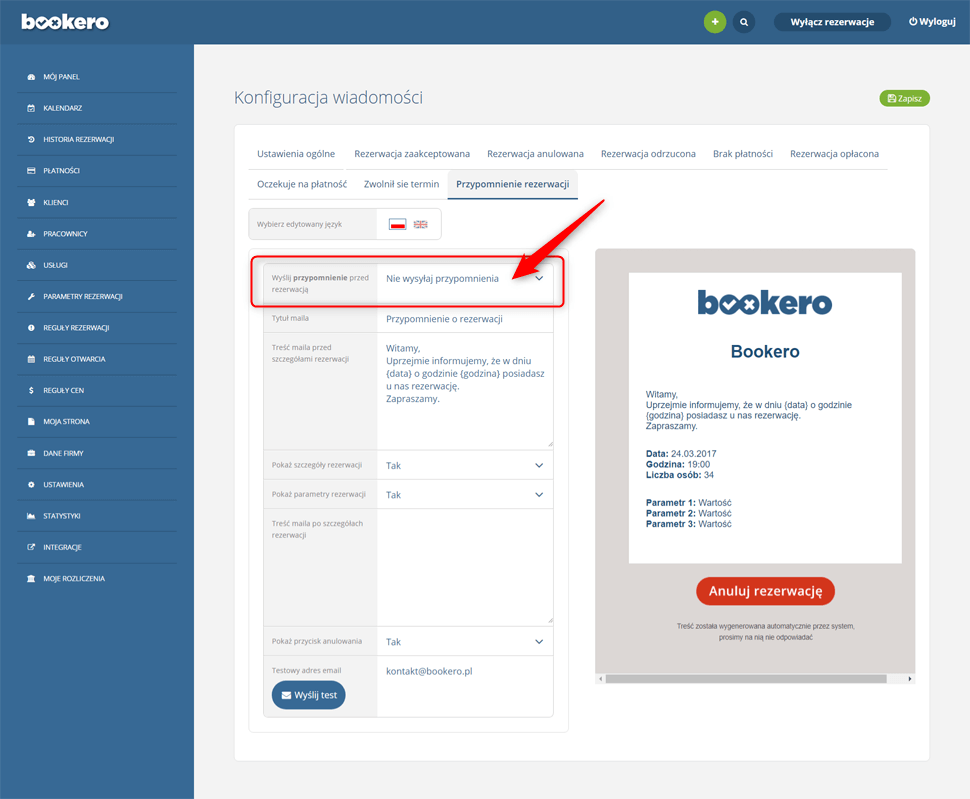Viewport: 970px width, 799px height.
Task: Click the Wyślij test button
Action: [309, 695]
